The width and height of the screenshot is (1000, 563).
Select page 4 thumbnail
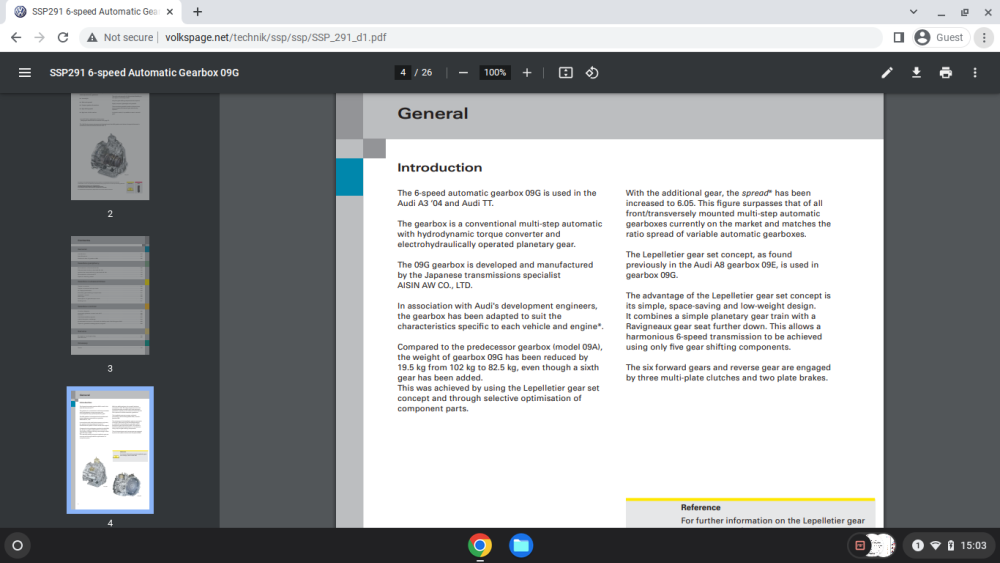pyautogui.click(x=110, y=450)
